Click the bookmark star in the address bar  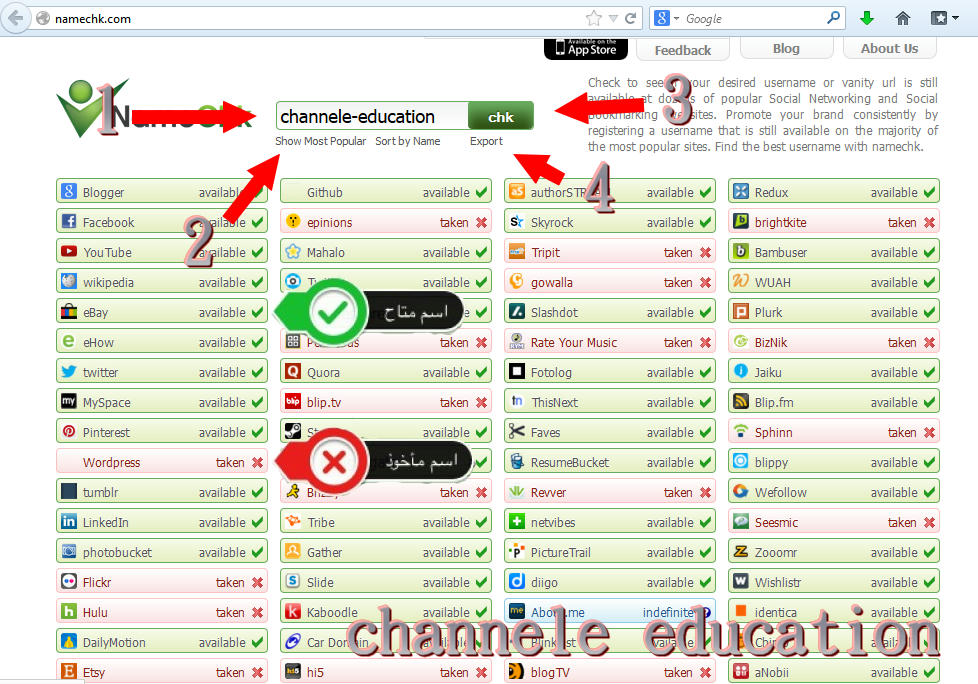[594, 18]
